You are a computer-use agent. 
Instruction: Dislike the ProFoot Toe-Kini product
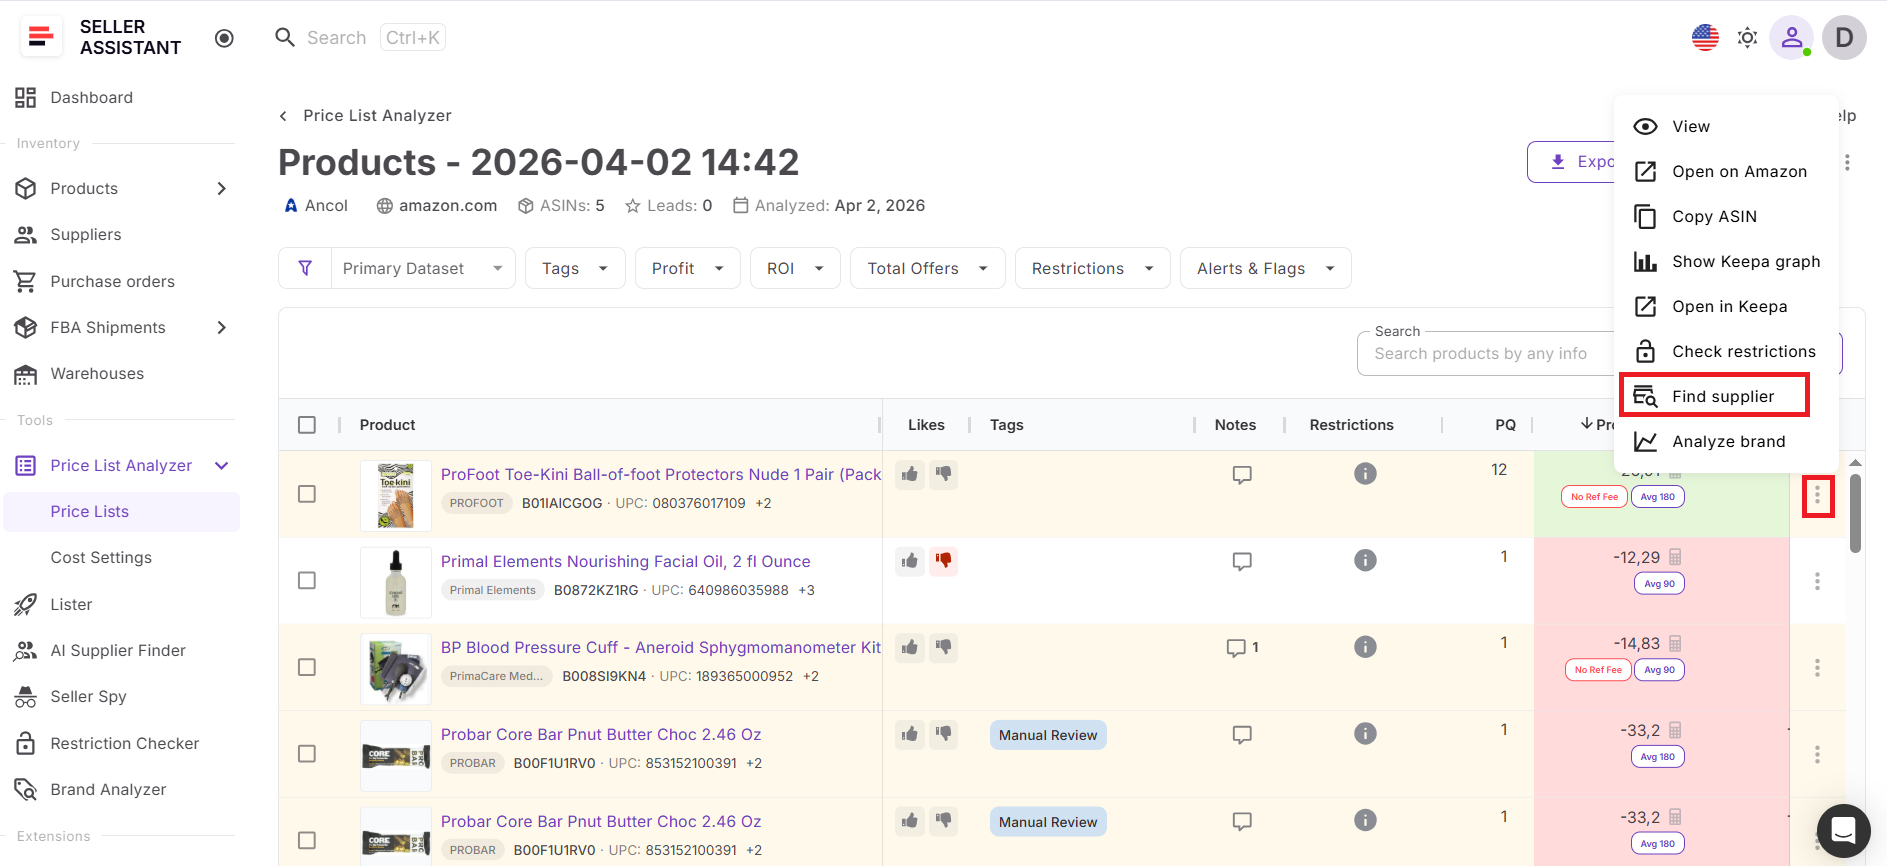943,474
